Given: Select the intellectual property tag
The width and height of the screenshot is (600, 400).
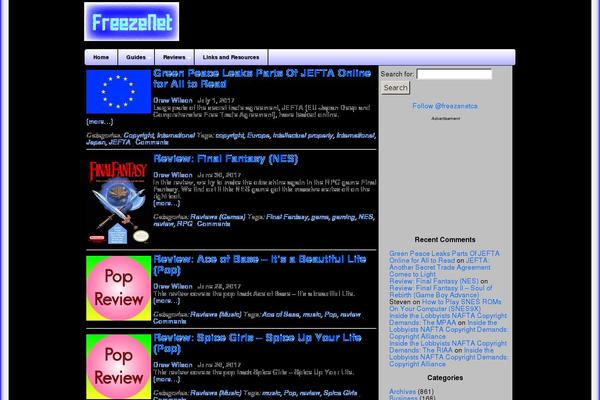Looking at the screenshot, I should 303,136.
